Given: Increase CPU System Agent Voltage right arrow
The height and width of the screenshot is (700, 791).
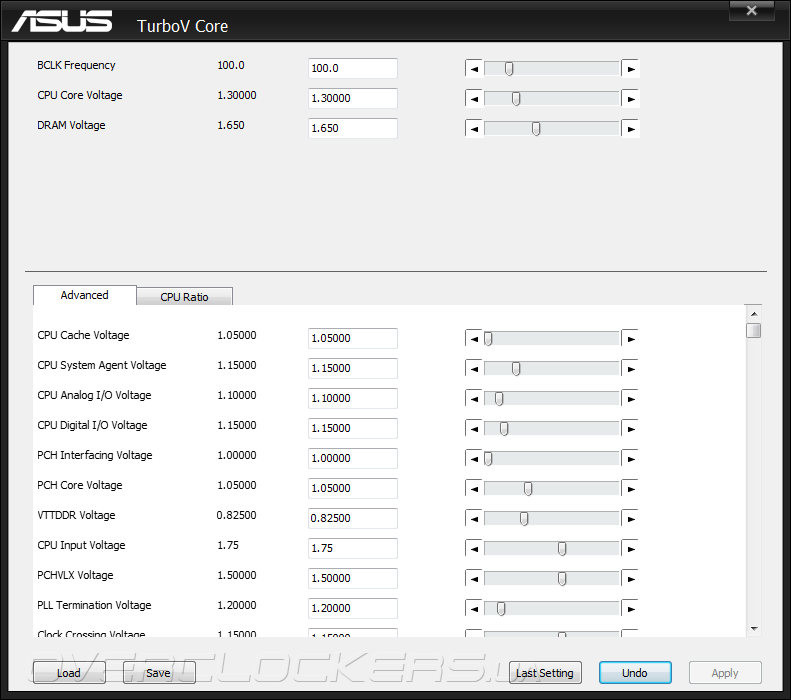Looking at the screenshot, I should 631,369.
